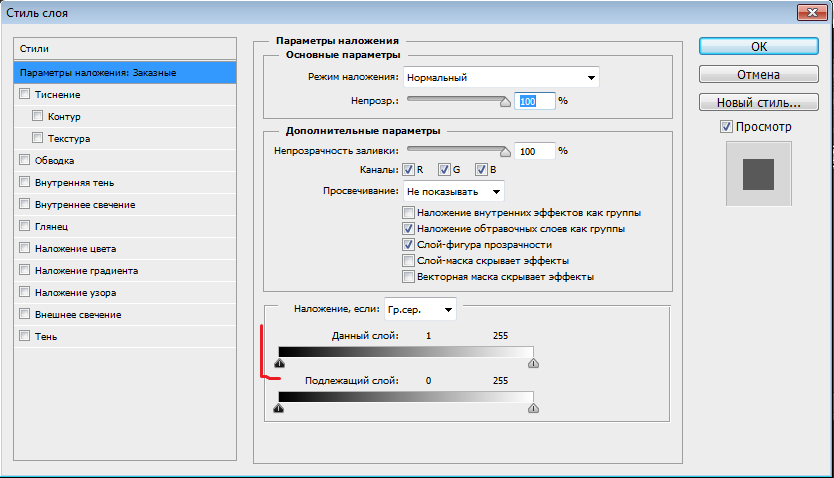Click the Непрозр. opacity slider thumb

click(505, 100)
